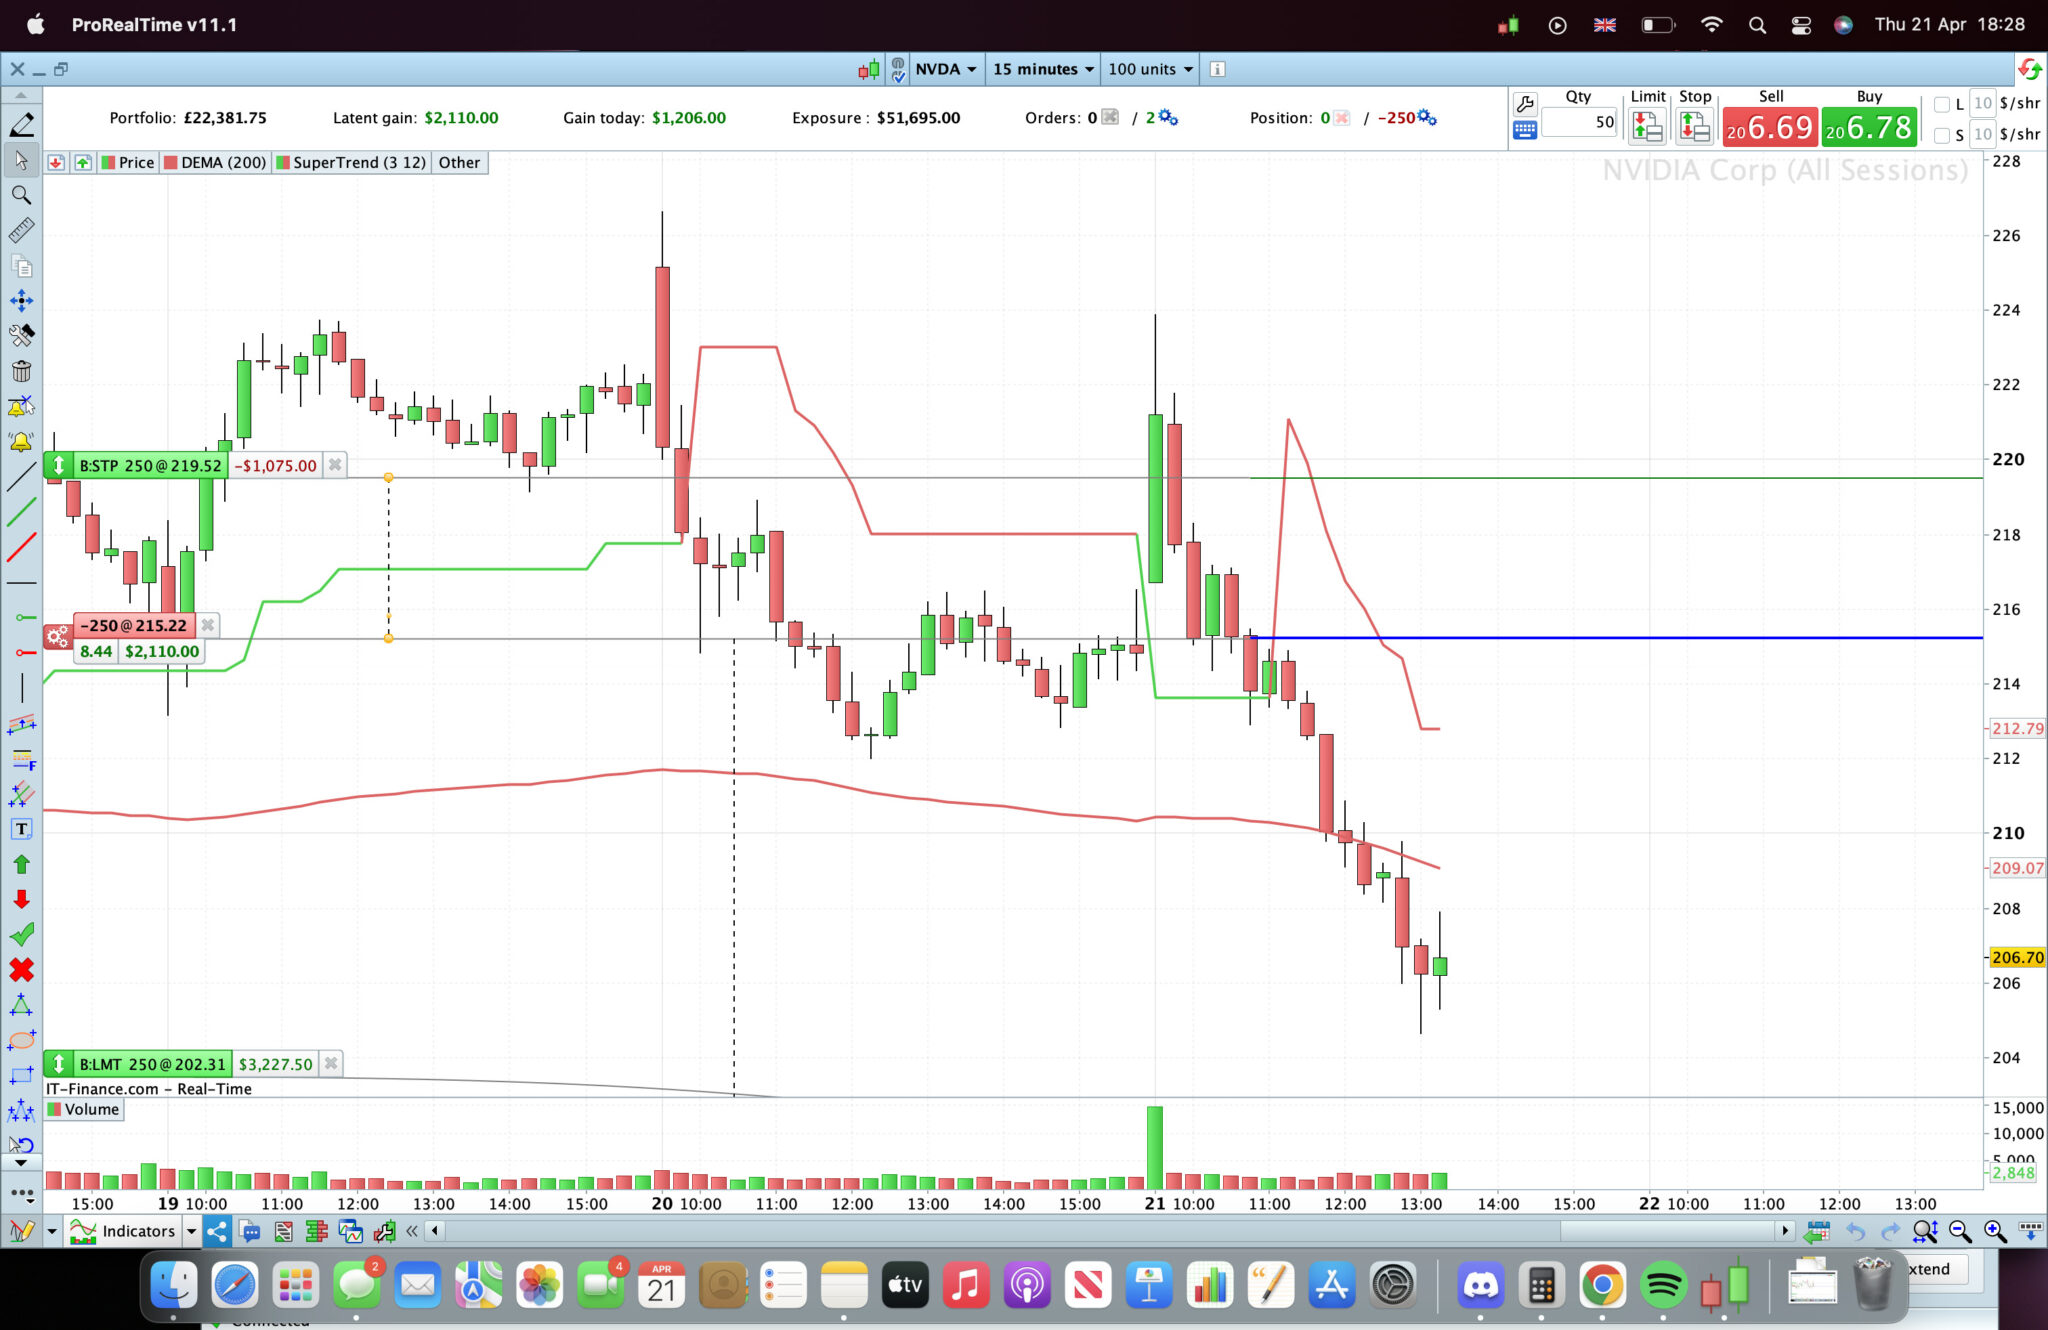
Task: Open the DEMA (200) indicator tab
Action: click(x=215, y=162)
